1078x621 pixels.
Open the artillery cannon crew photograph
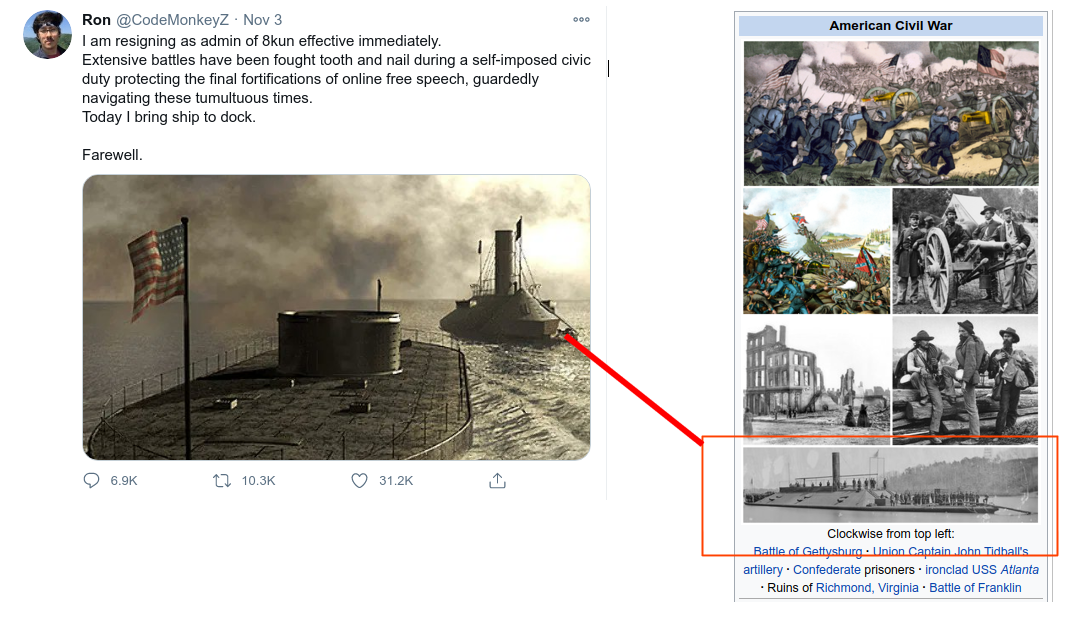pos(965,250)
